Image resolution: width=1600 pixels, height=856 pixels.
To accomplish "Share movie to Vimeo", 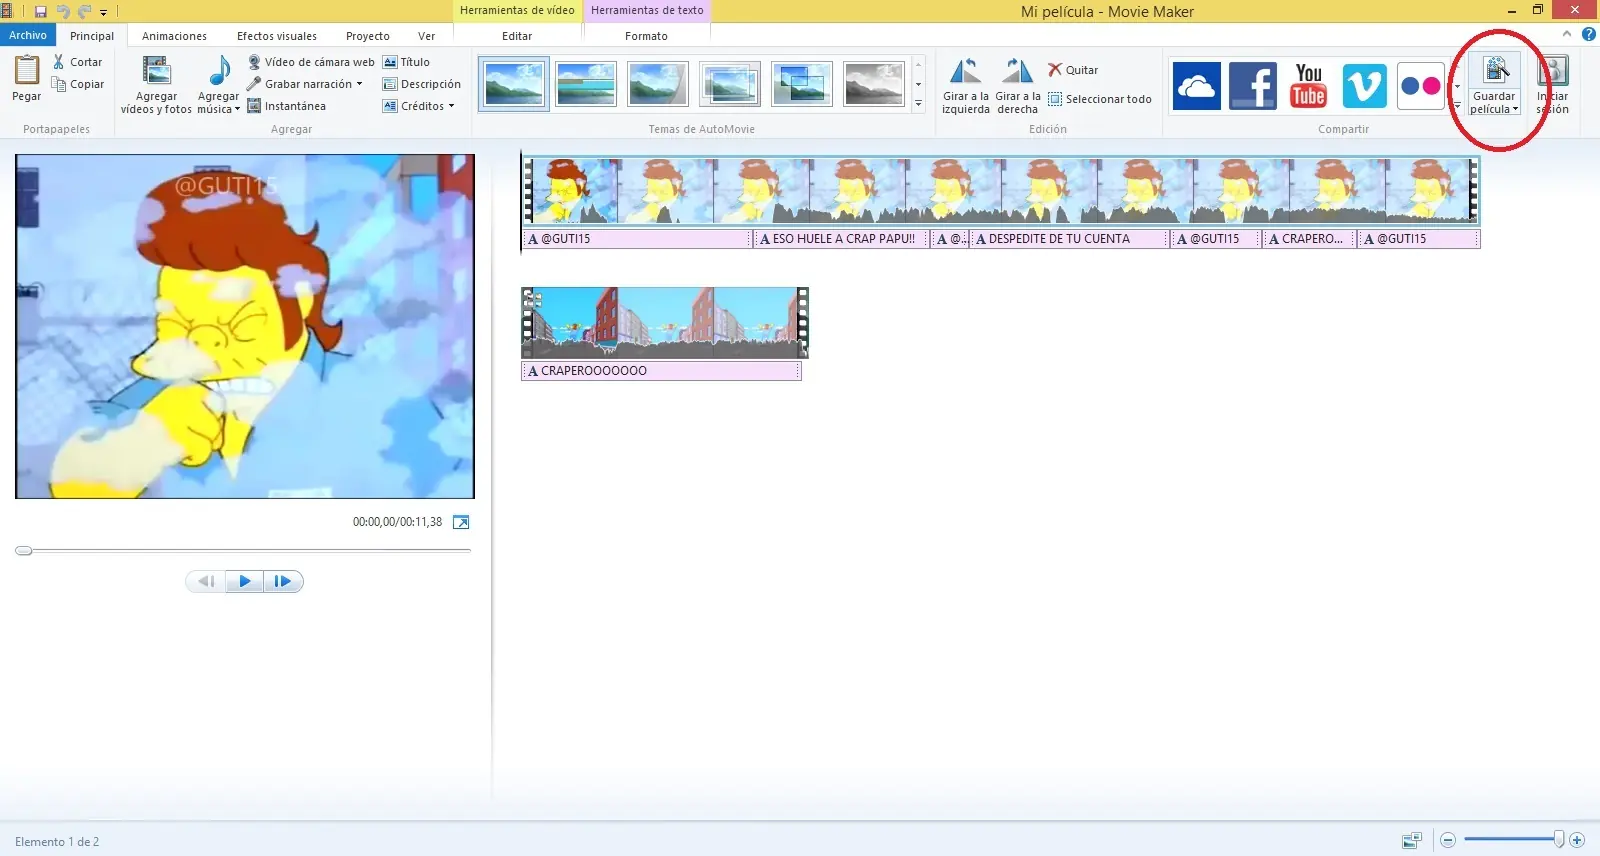I will click(1364, 86).
